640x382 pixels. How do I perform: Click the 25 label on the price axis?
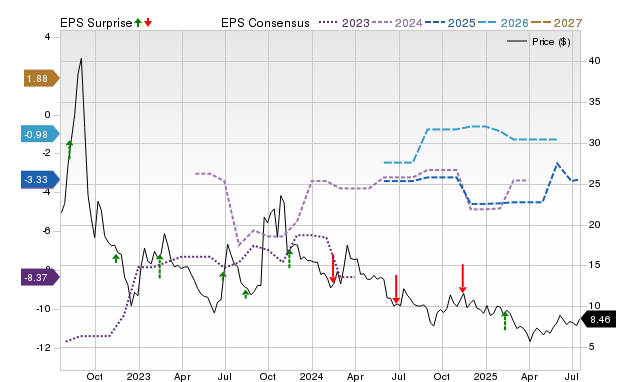594,184
